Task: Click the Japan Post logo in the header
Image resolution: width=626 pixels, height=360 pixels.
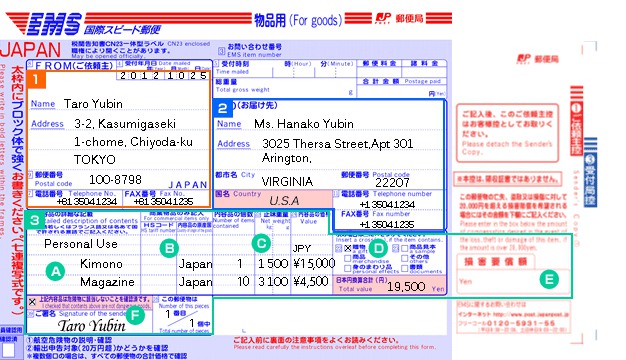Action: click(x=383, y=18)
